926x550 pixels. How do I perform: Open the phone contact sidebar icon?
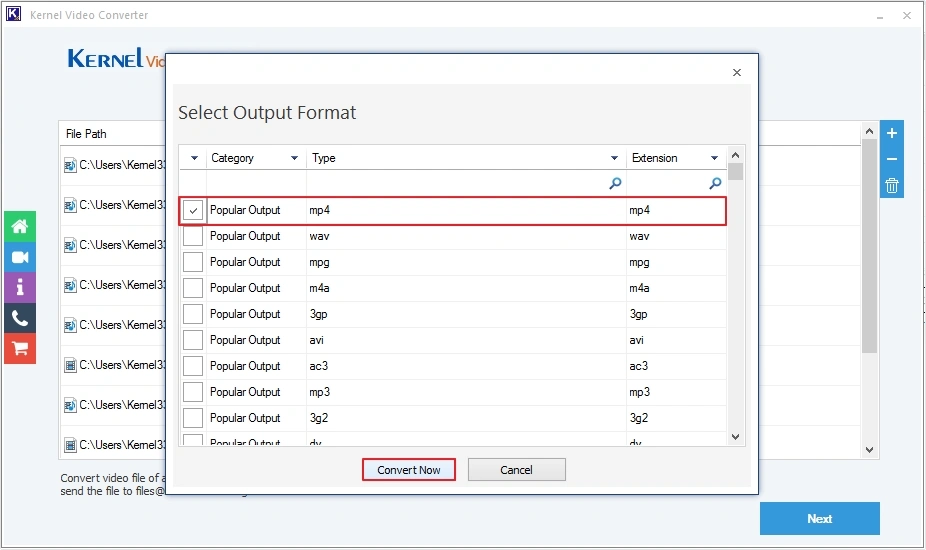(20, 318)
